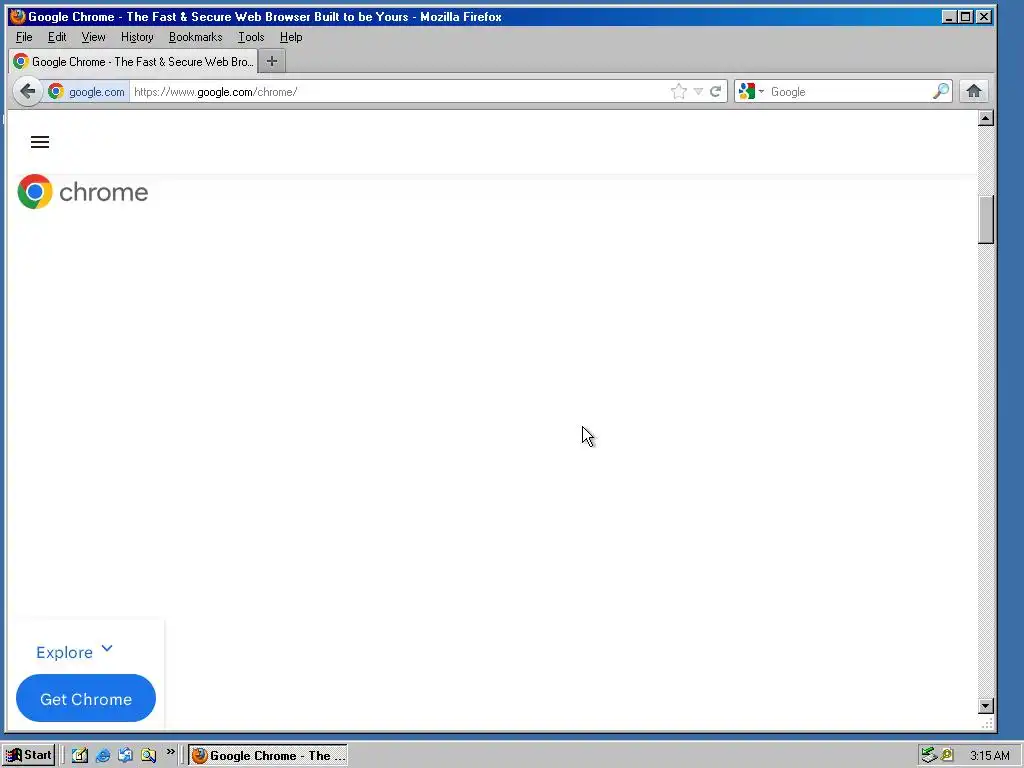Viewport: 1024px width, 768px height.
Task: Maximize the Firefox window
Action: [966, 16]
